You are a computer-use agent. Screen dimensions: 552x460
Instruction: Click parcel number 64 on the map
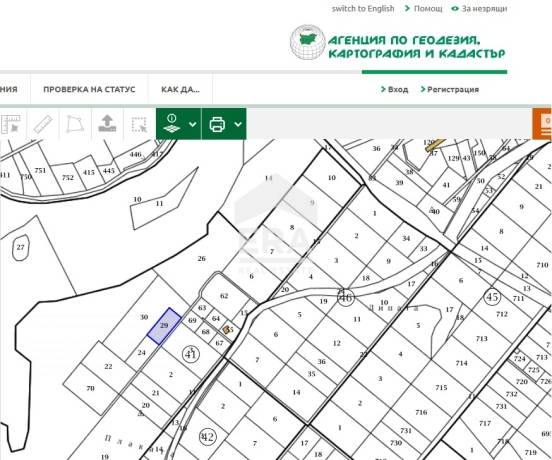pos(216,319)
